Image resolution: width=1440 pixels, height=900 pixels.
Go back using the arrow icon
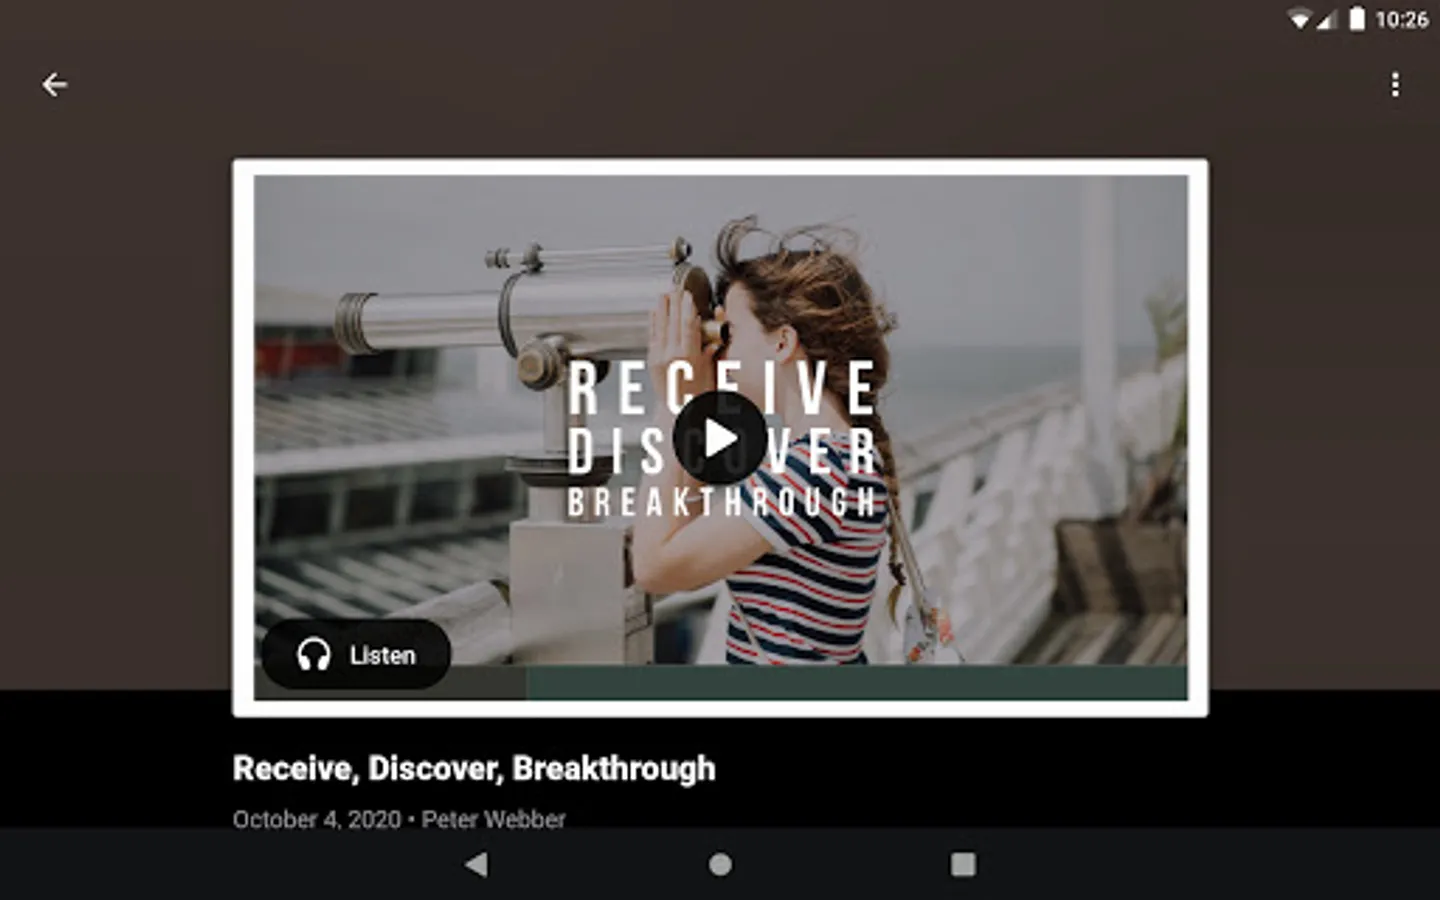click(55, 85)
